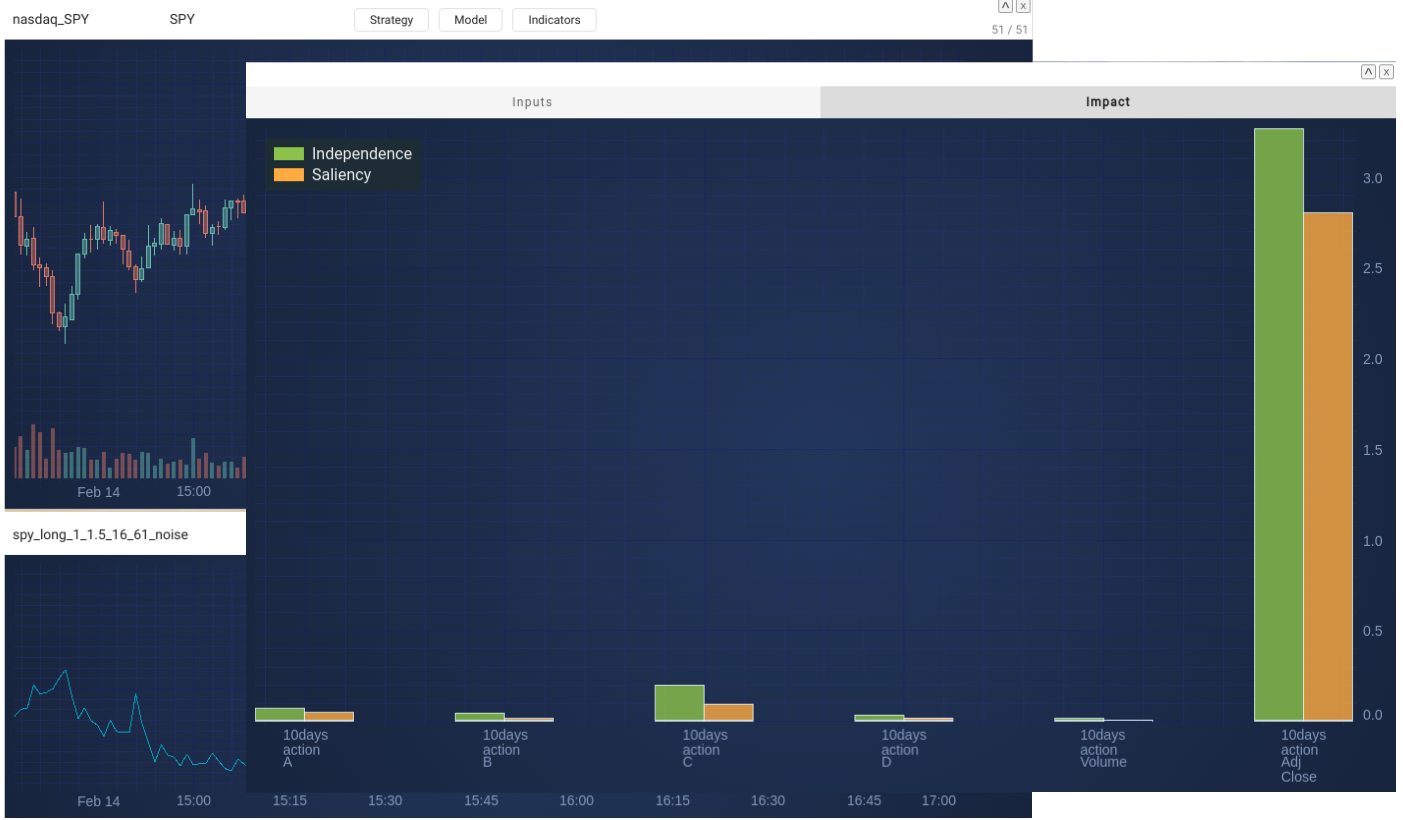Click the green Independence legend swatch

(288, 154)
